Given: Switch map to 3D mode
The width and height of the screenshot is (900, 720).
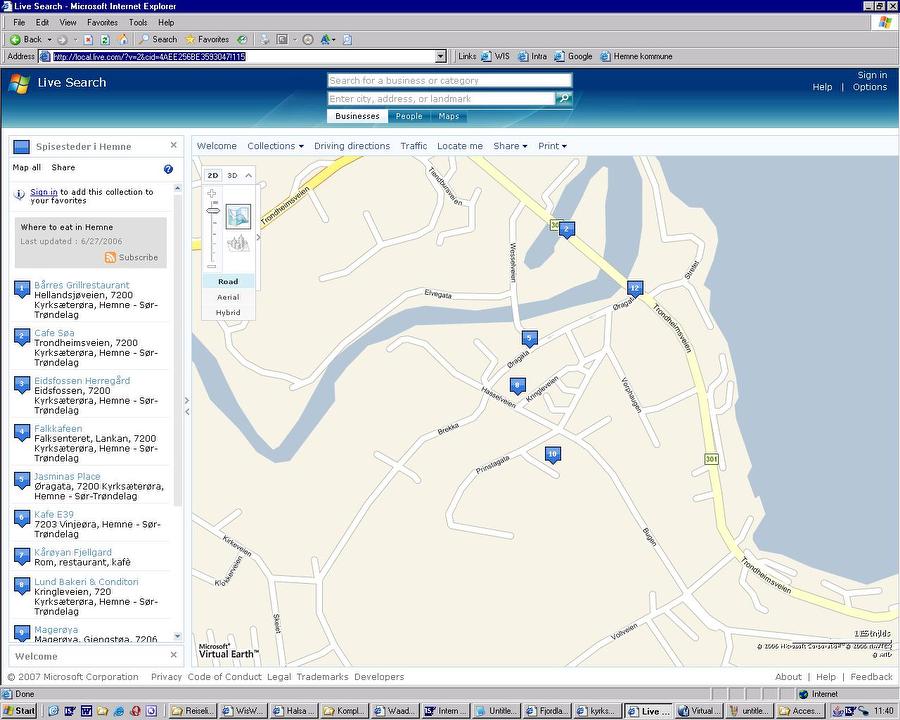Looking at the screenshot, I should coord(232,175).
